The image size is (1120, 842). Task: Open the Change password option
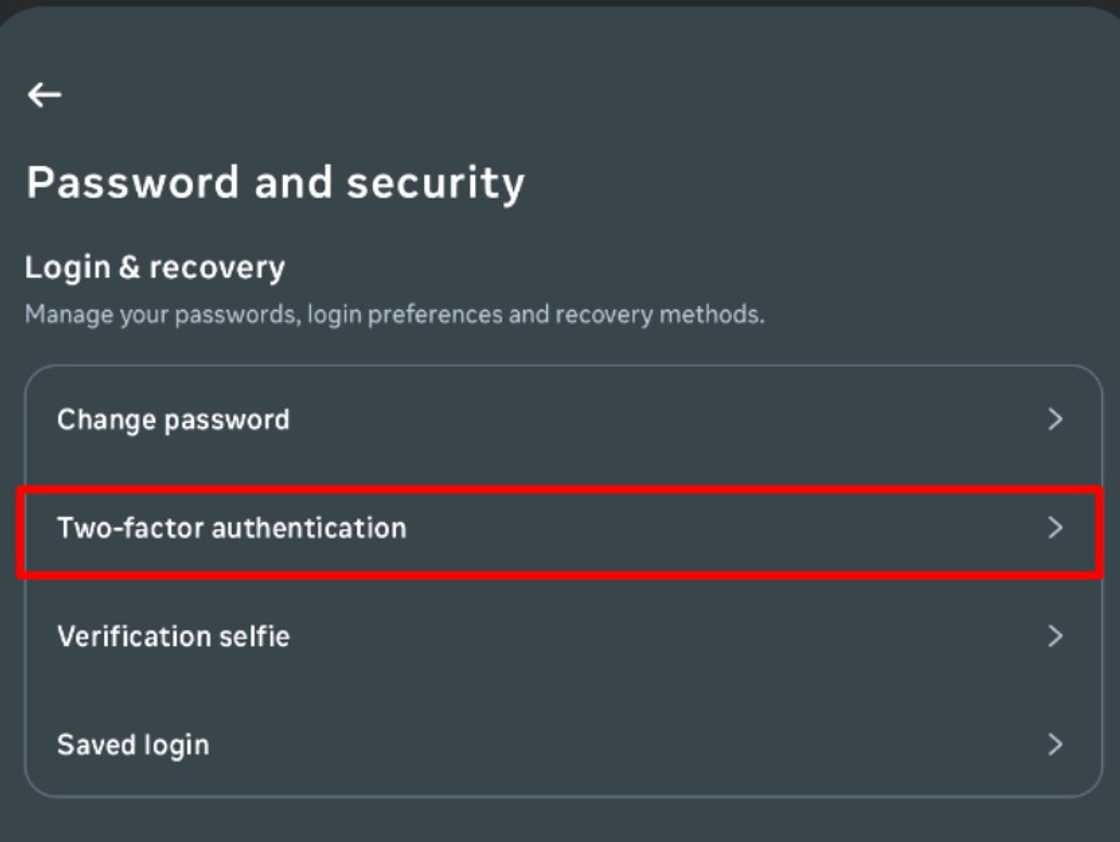click(173, 419)
